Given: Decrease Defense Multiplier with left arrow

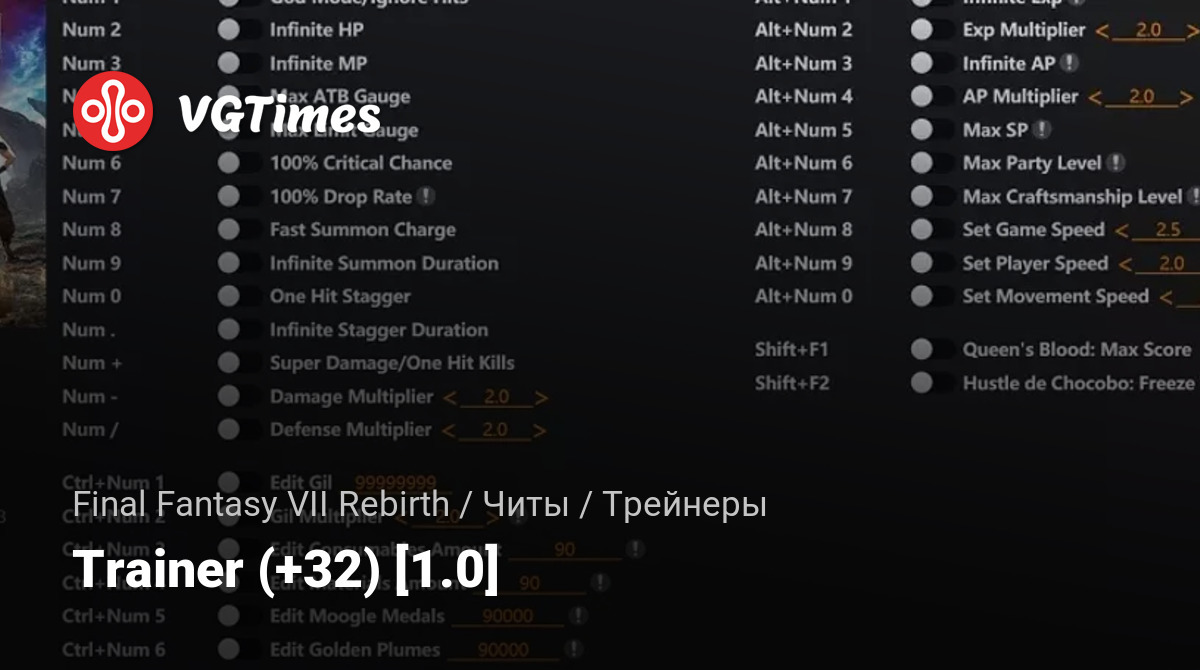Looking at the screenshot, I should (449, 431).
